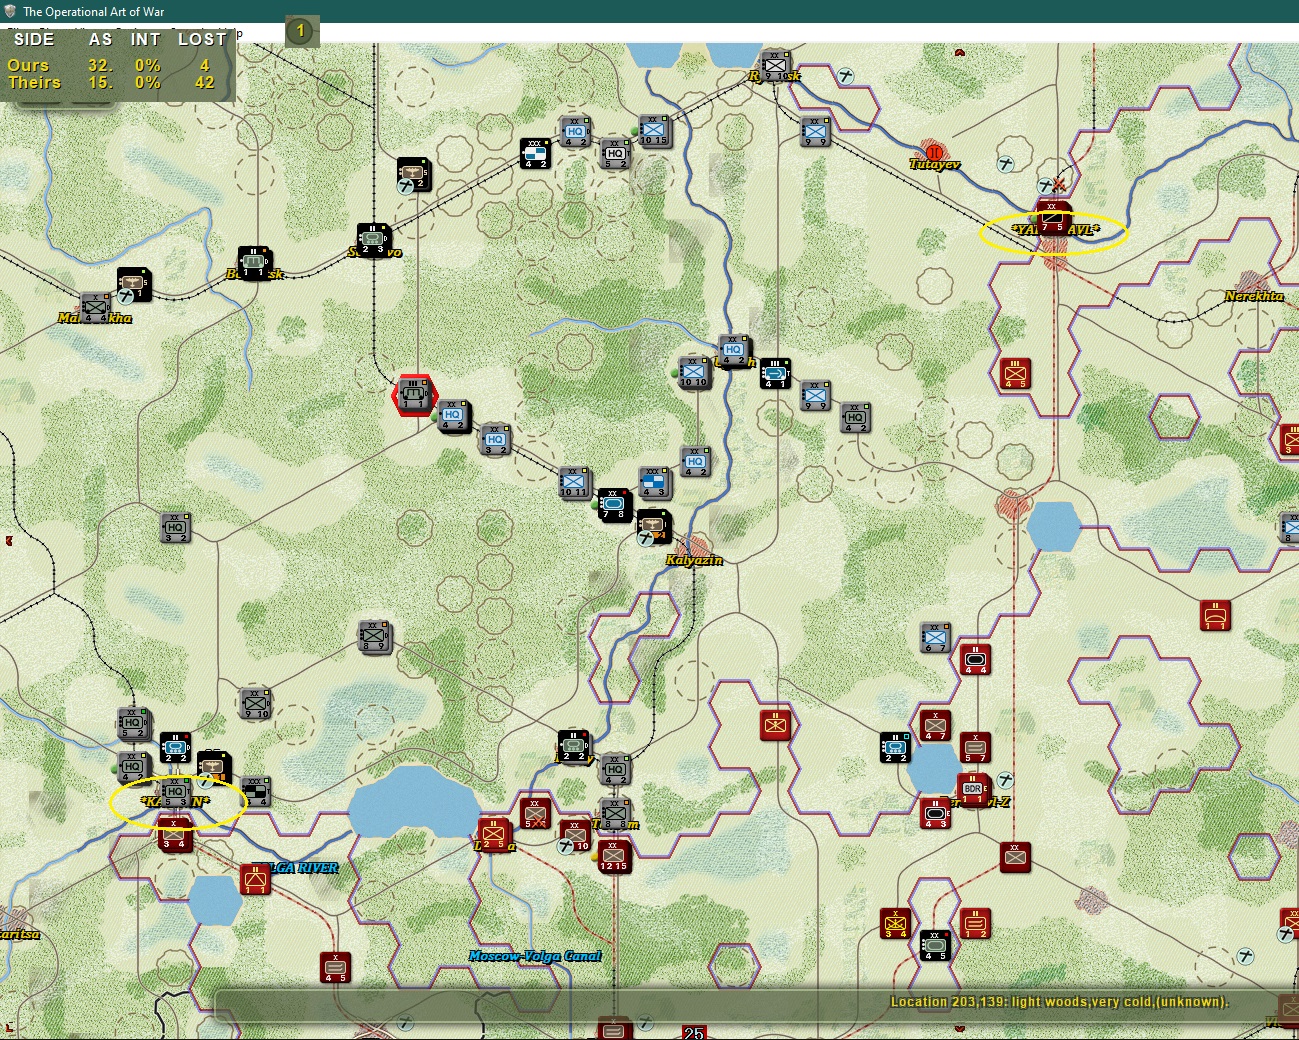This screenshot has height=1040, width=1299.
Task: Click the Theirs lost value 42
Action: click(x=205, y=83)
